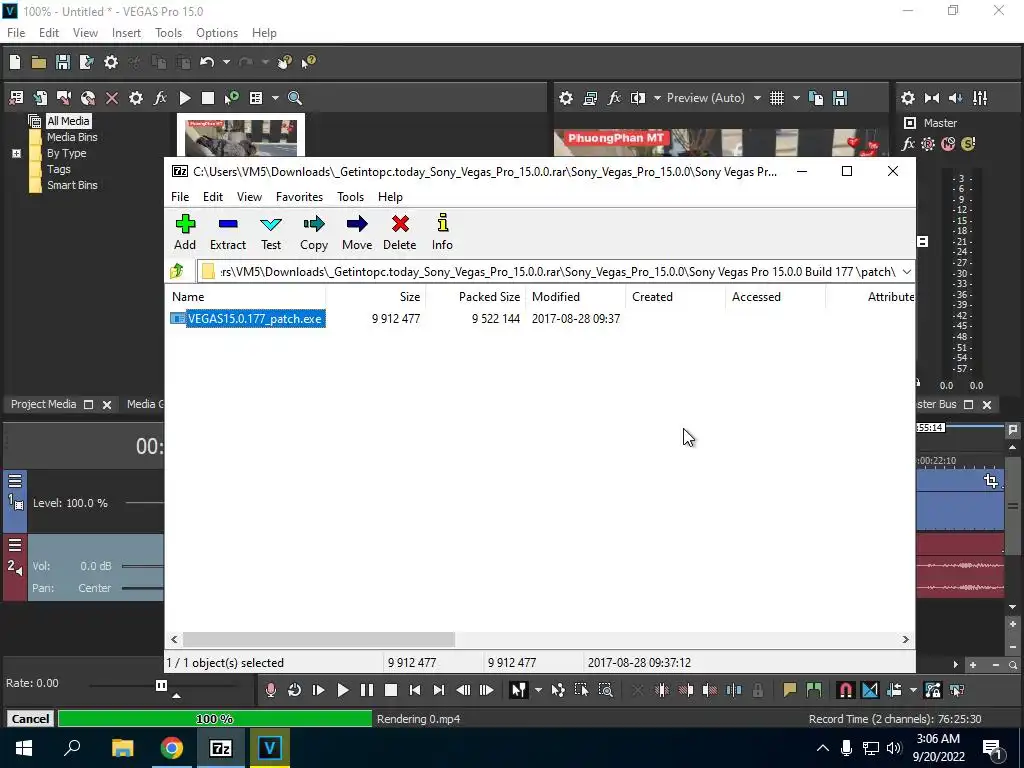Open the 7-Zip View menu
Screen dimensions: 1024x768
pyautogui.click(x=249, y=197)
